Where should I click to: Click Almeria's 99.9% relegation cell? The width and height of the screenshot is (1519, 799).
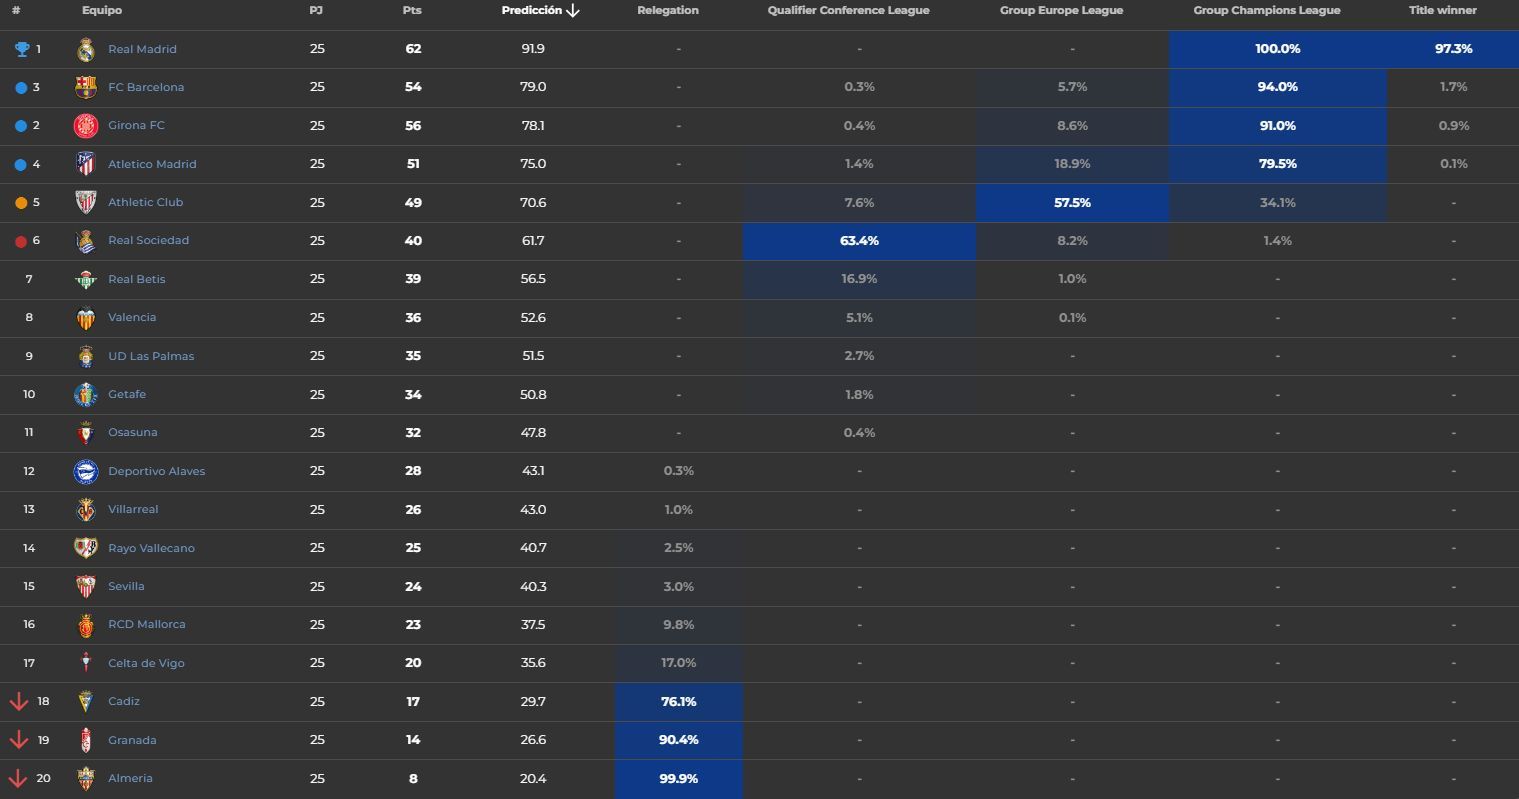tap(678, 778)
